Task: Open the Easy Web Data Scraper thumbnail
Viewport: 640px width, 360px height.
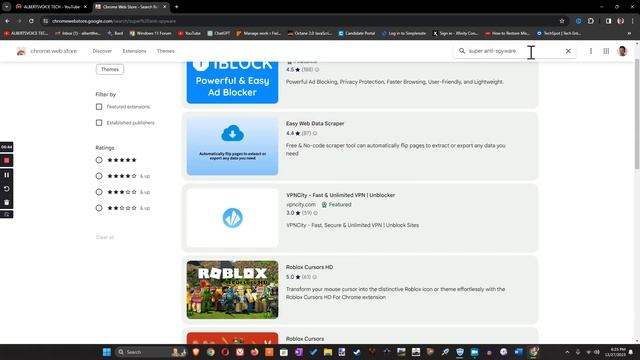Action: click(232, 146)
